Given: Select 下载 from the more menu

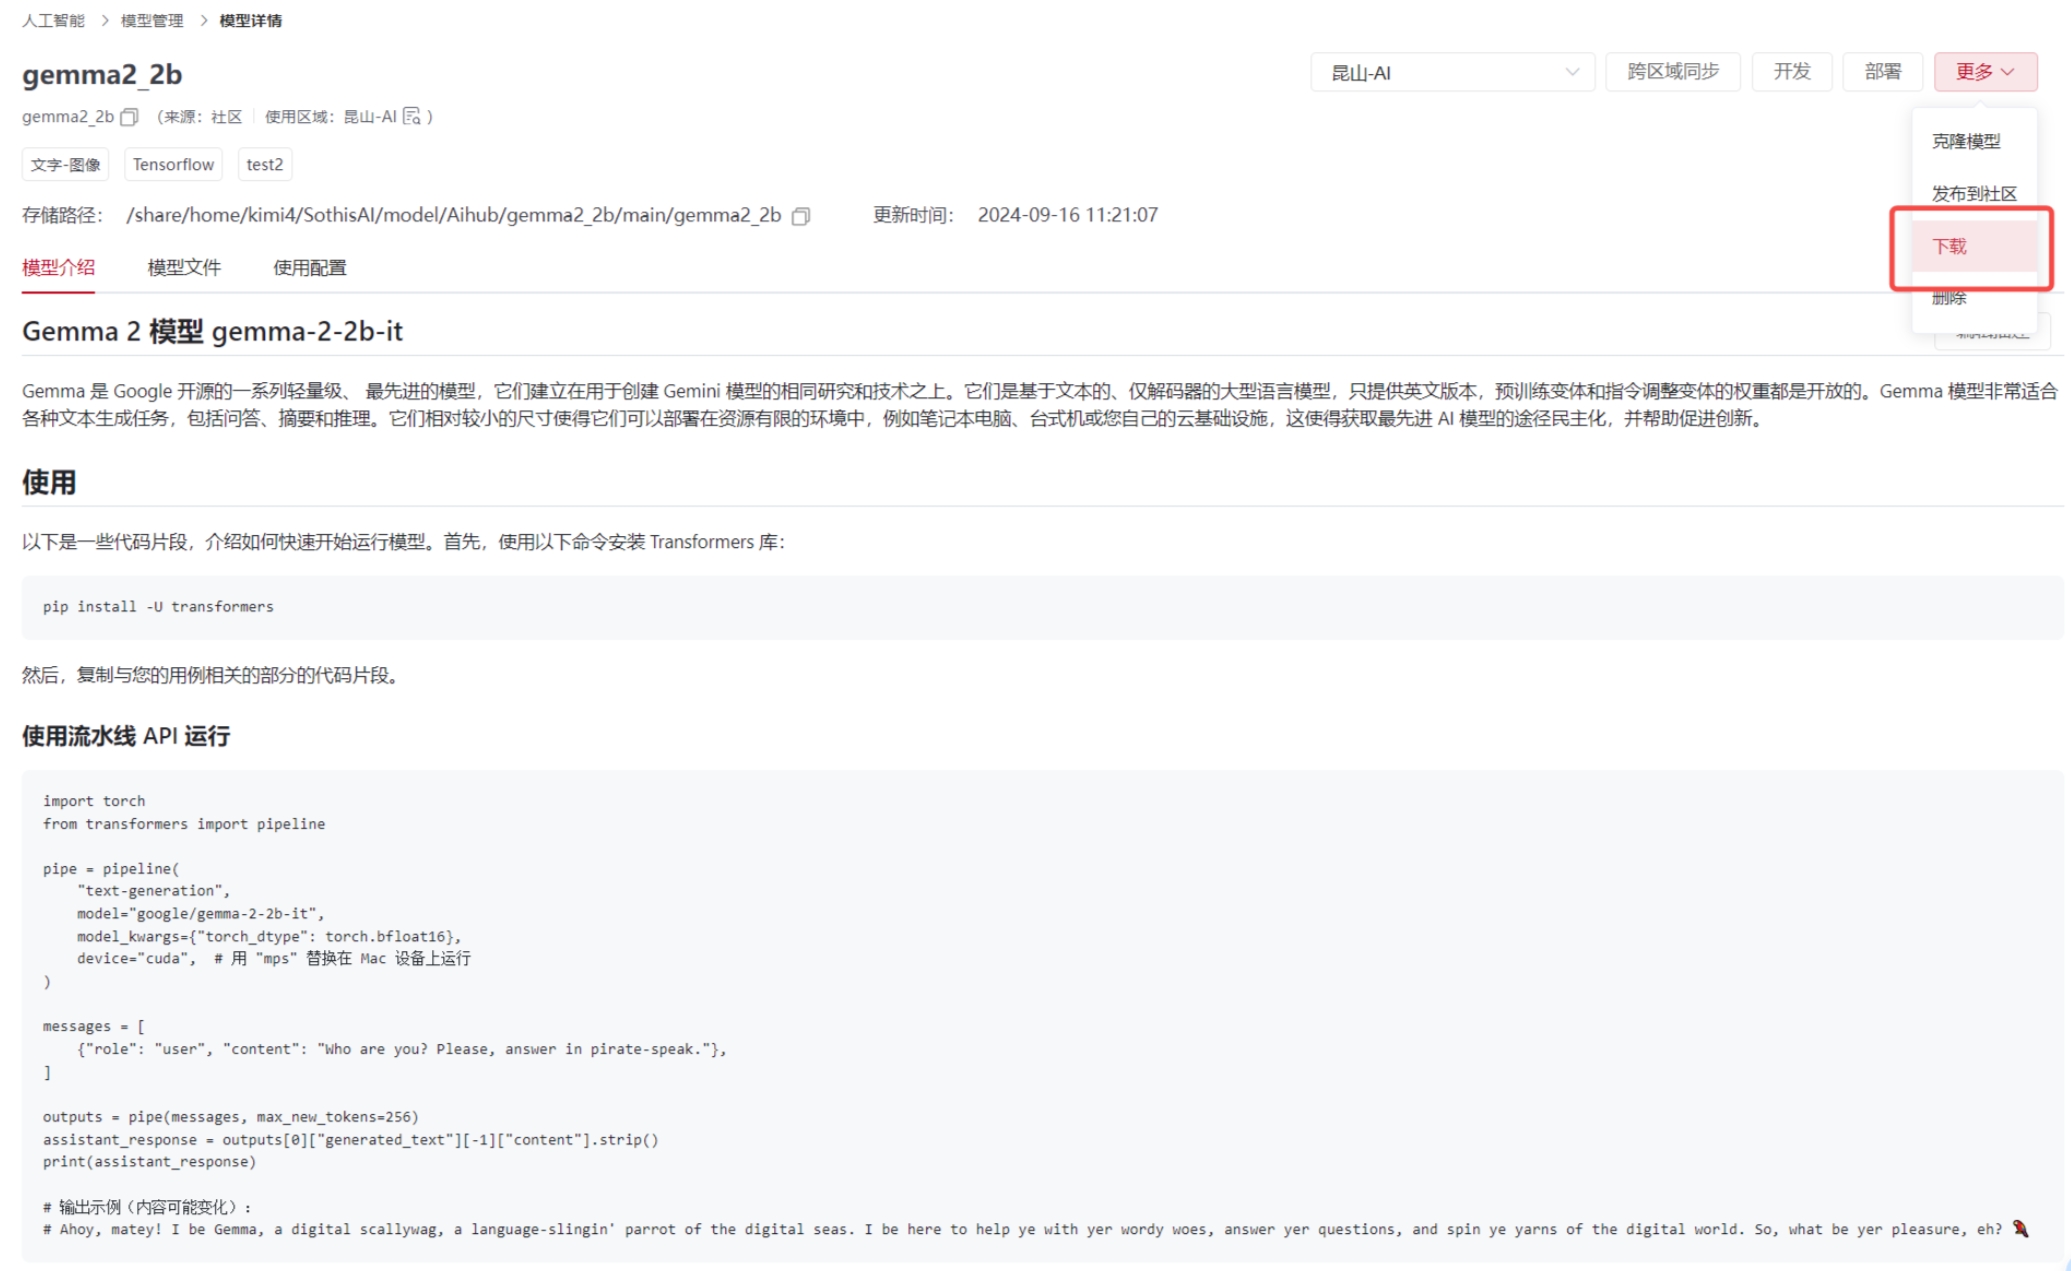Looking at the screenshot, I should click(x=1949, y=246).
